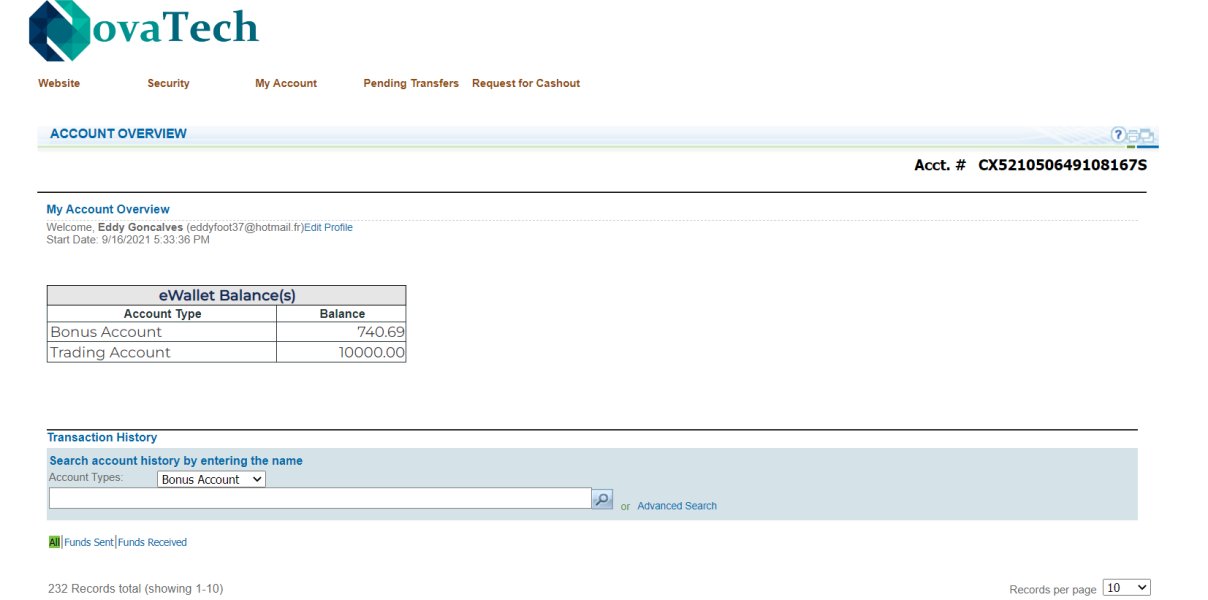Click the Start Date text

pyautogui.click(x=128, y=240)
